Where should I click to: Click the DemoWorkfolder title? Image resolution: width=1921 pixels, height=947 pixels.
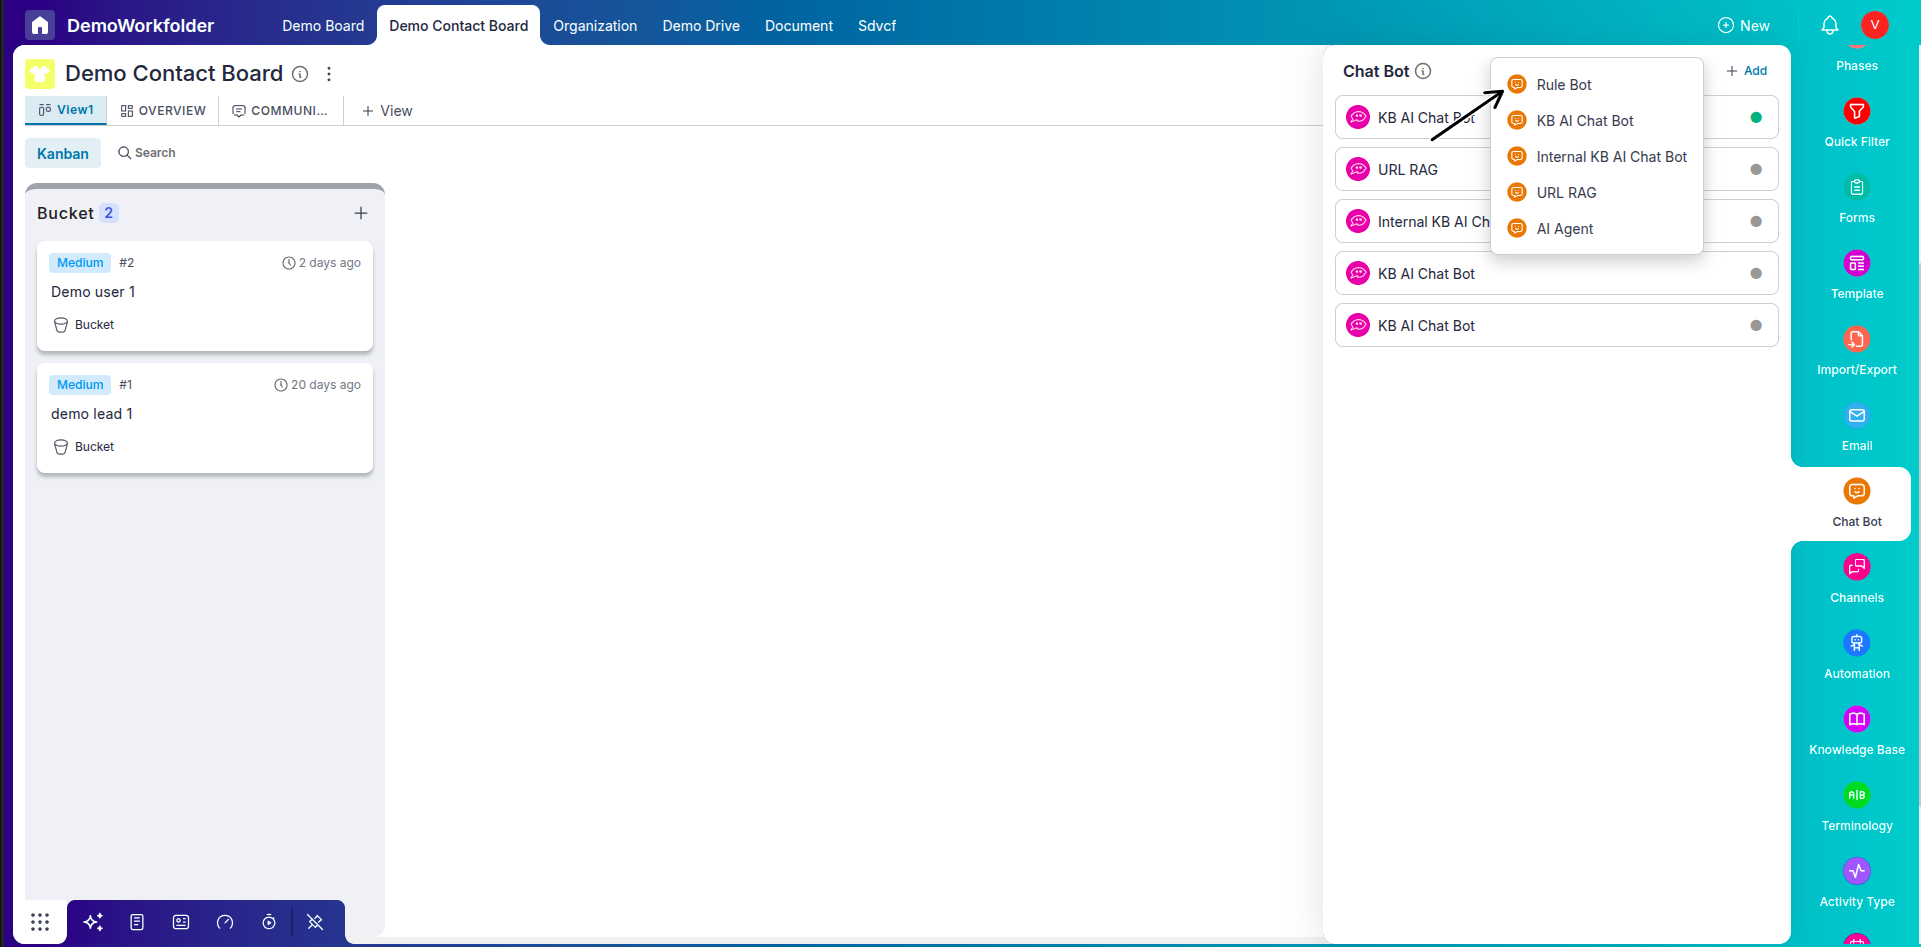140,26
